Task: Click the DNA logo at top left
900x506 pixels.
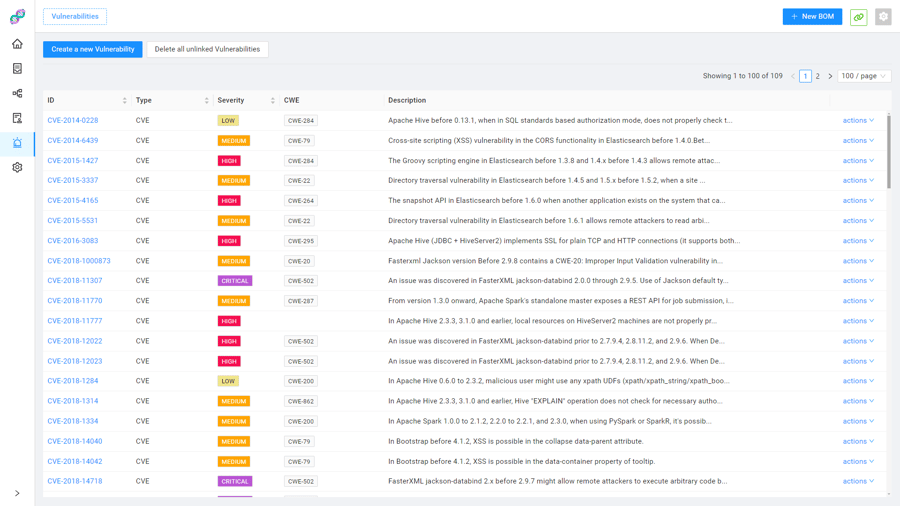Action: pos(17,16)
